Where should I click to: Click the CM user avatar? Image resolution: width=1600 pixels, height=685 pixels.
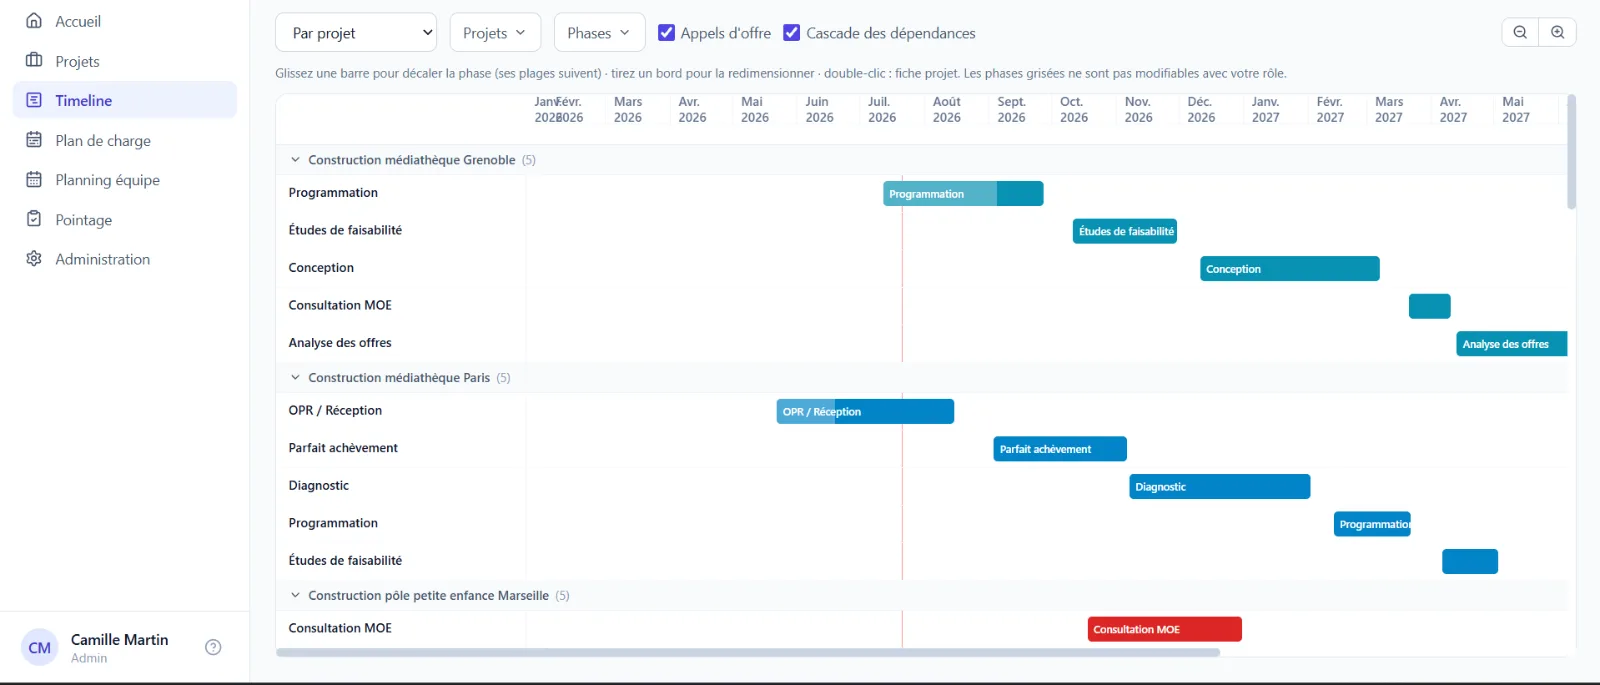(40, 647)
